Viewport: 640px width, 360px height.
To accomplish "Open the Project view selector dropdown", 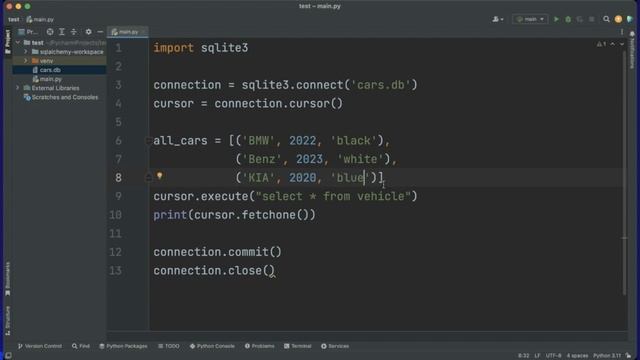I will click(x=28, y=31).
